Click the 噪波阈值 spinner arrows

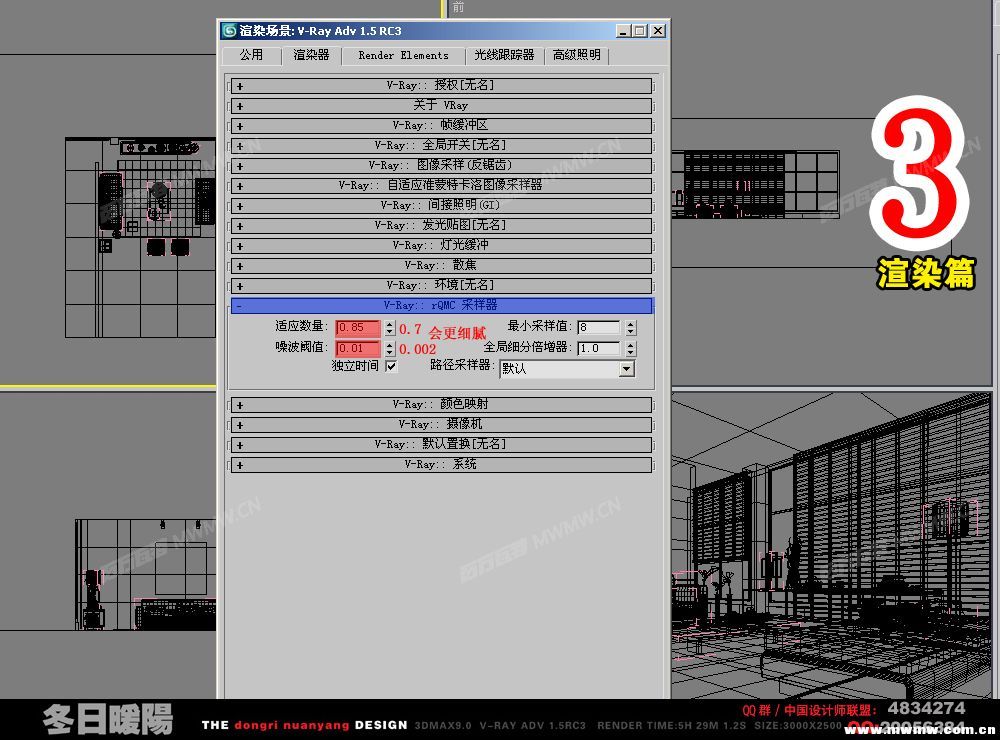pyautogui.click(x=390, y=348)
